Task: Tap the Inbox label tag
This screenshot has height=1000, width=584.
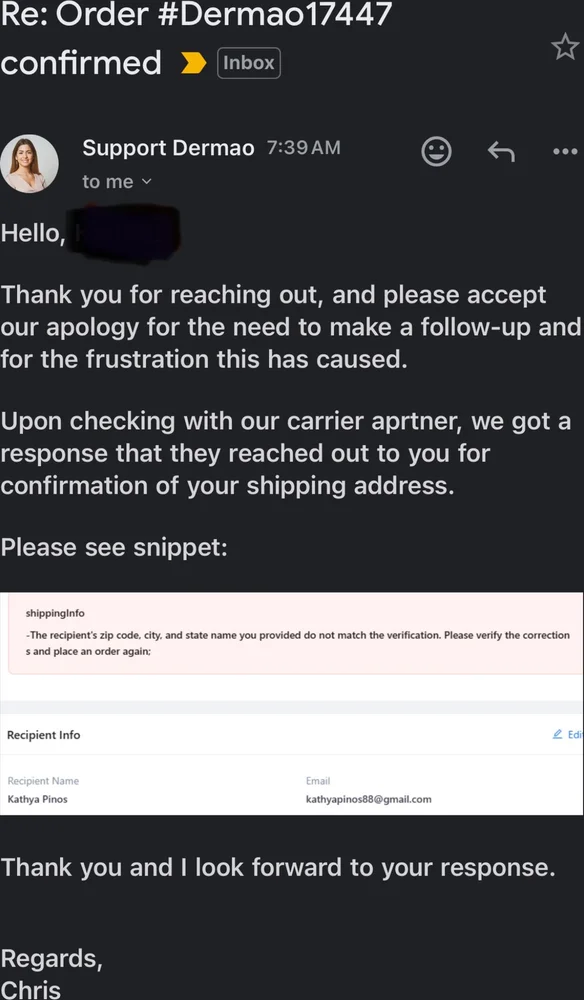Action: coord(249,63)
